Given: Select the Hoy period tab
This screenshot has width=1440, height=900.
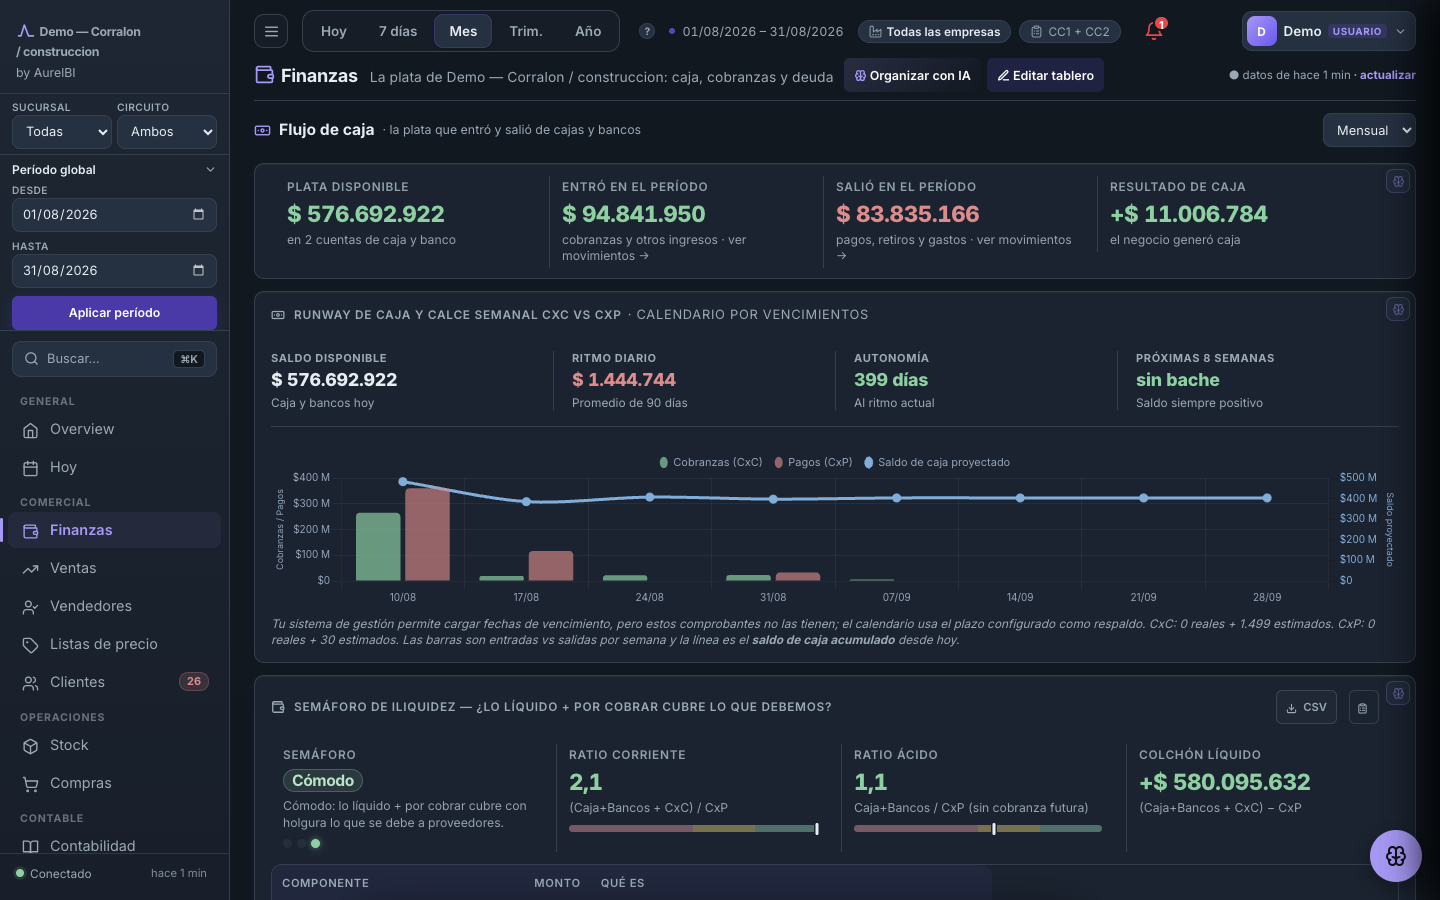Looking at the screenshot, I should tap(334, 31).
